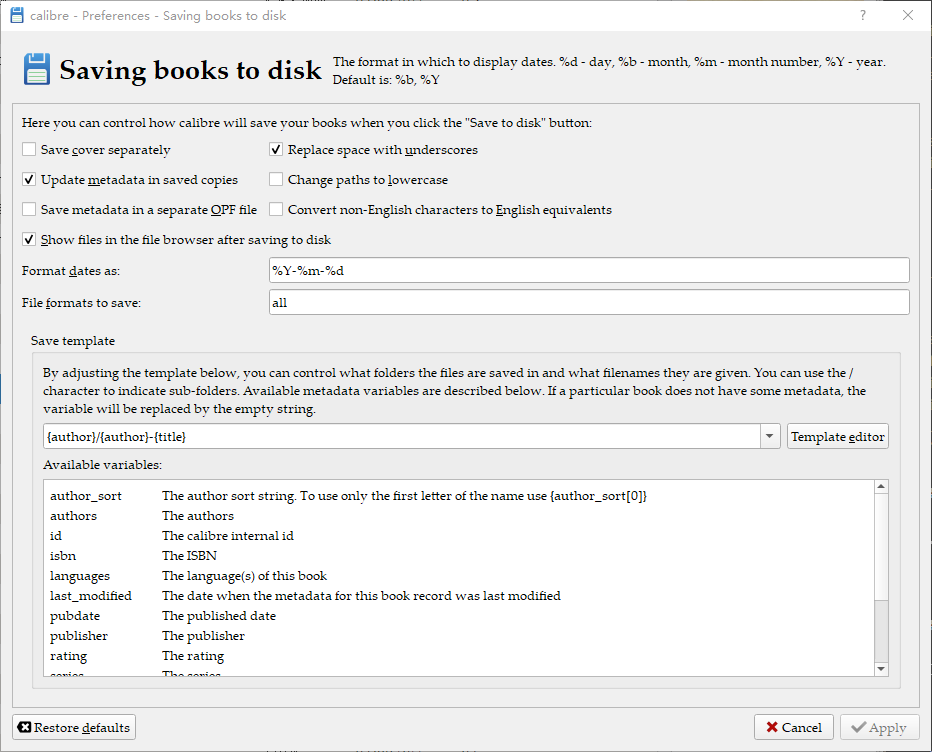Click the Cancel button
This screenshot has height=752, width=932.
pyautogui.click(x=794, y=727)
